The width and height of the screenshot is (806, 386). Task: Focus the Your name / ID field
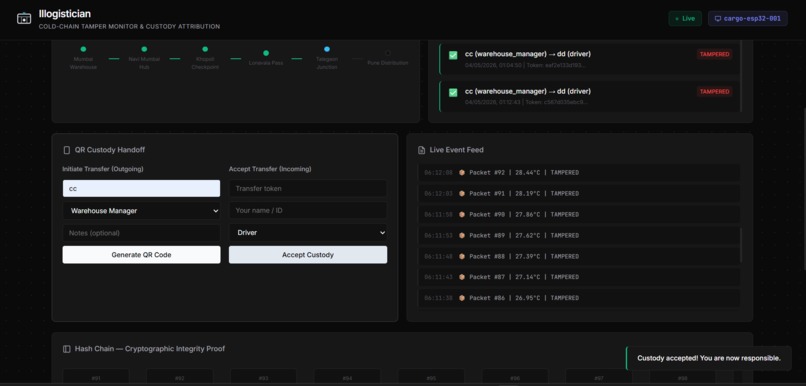[x=308, y=210]
